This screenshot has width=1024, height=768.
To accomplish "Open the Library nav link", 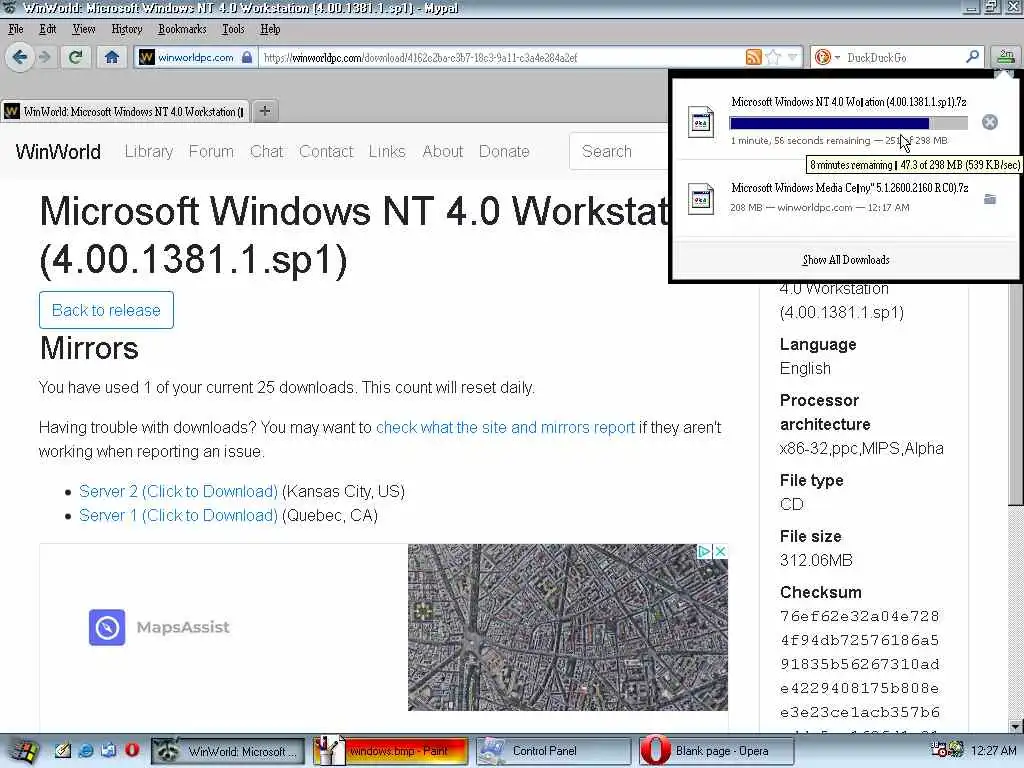I will 149,152.
